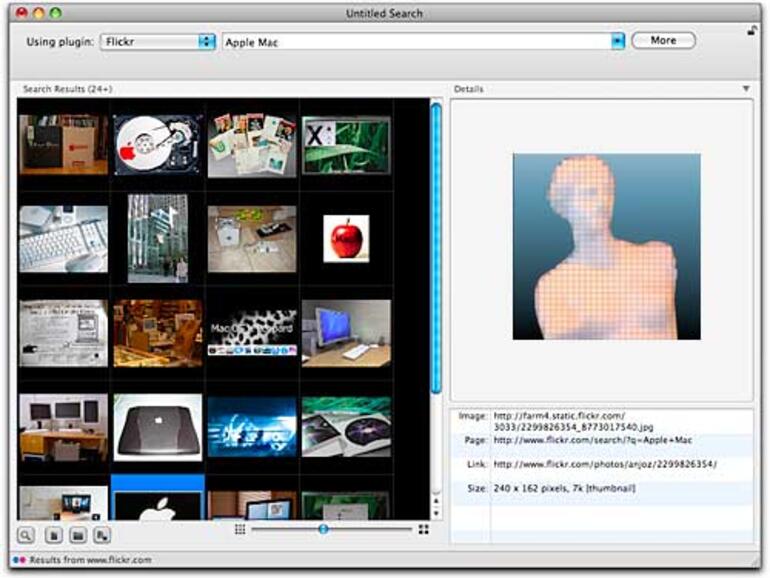Viewport: 770px width, 578px height.
Task: Select the red apple thumbnail
Action: pos(345,238)
